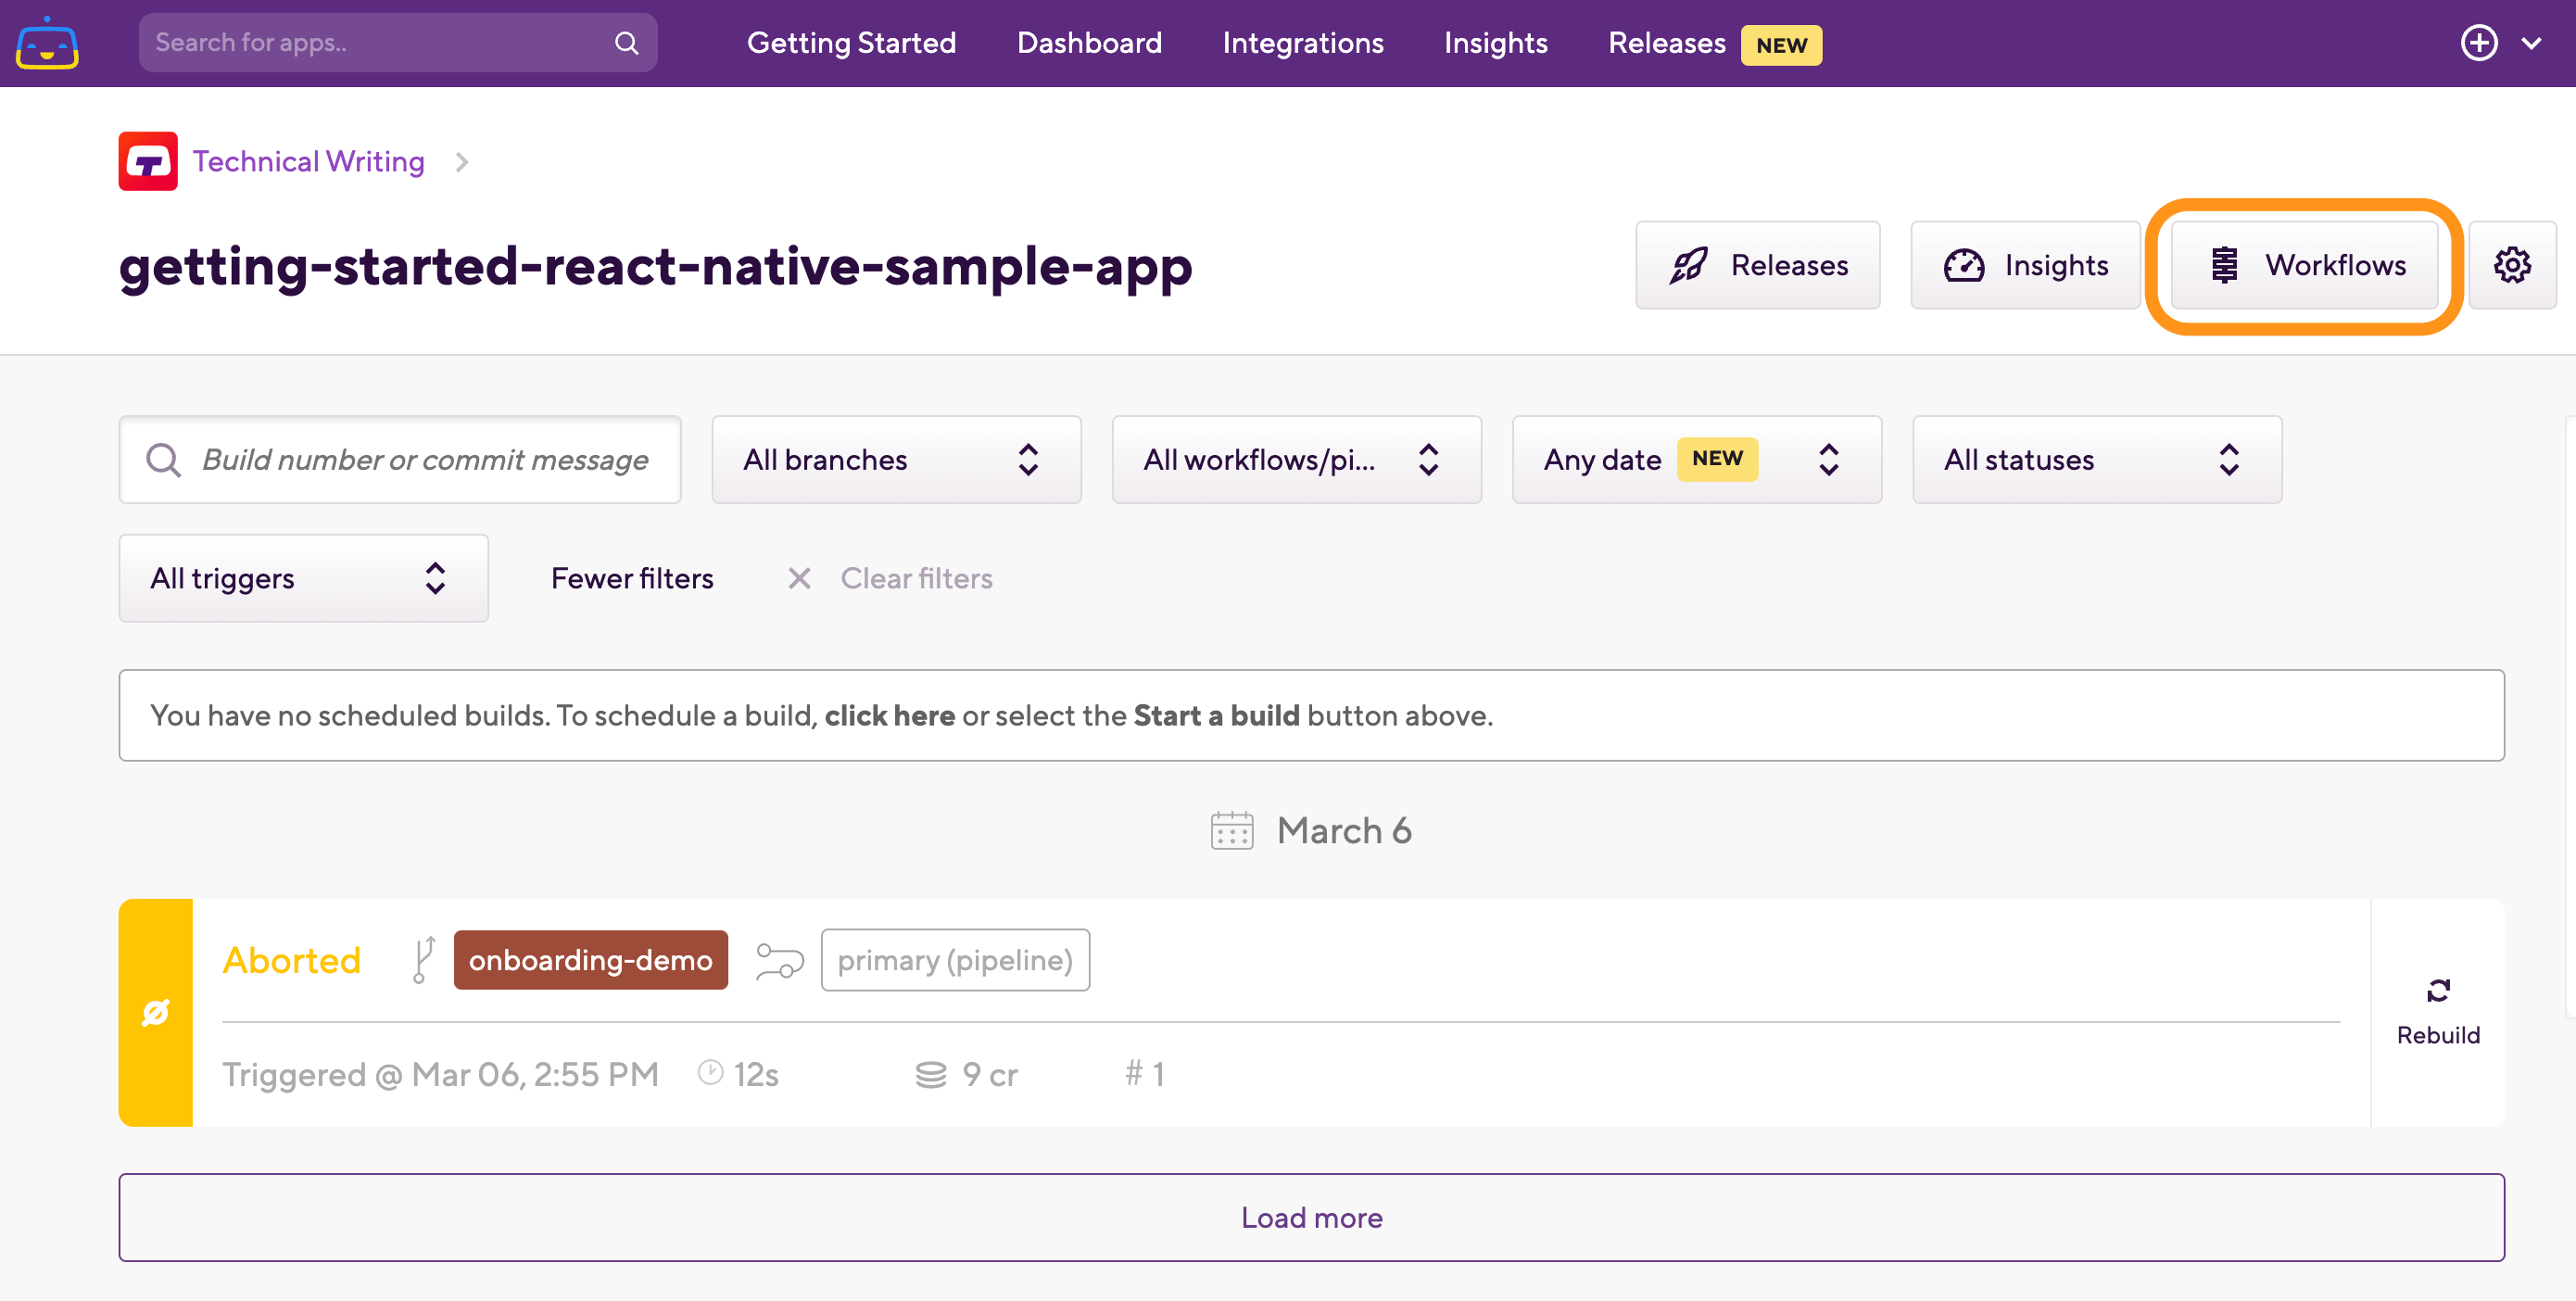Click the build number or commit message field

(424, 460)
